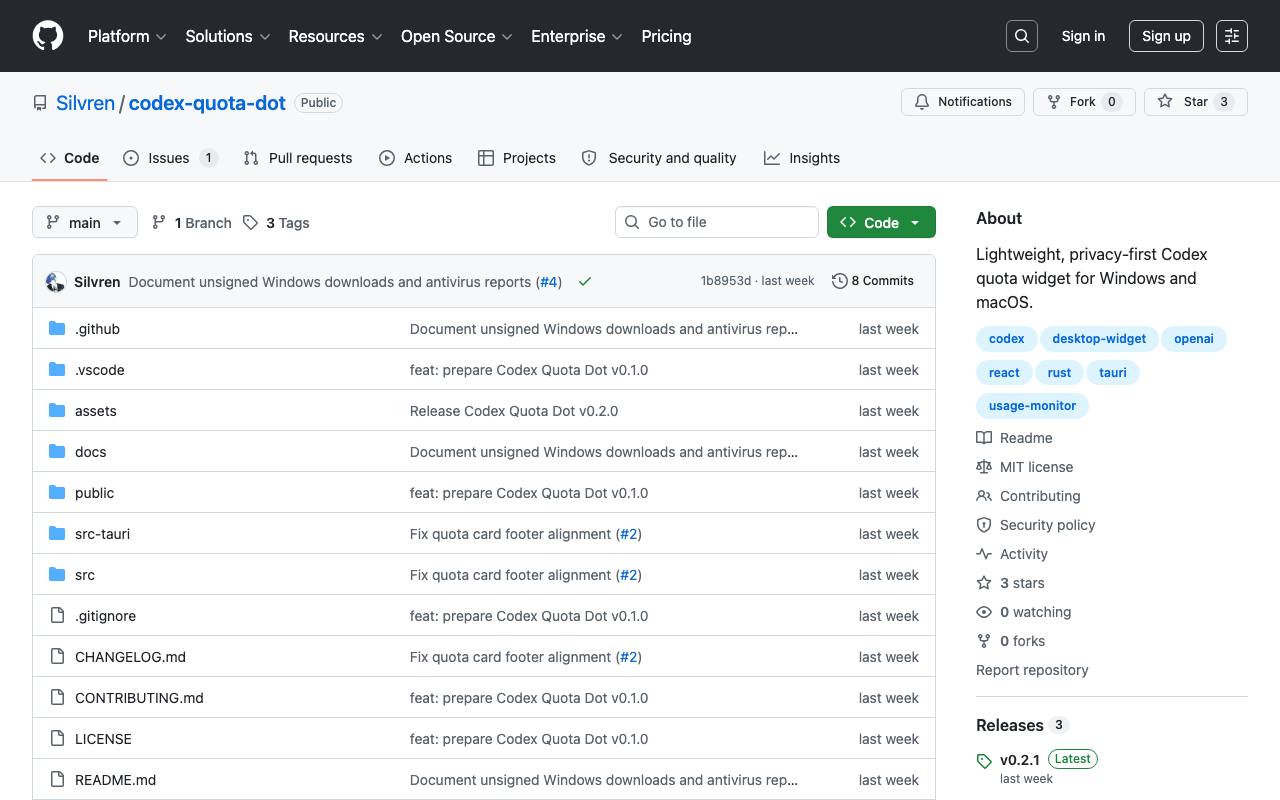Open the .github folder

pos(97,329)
